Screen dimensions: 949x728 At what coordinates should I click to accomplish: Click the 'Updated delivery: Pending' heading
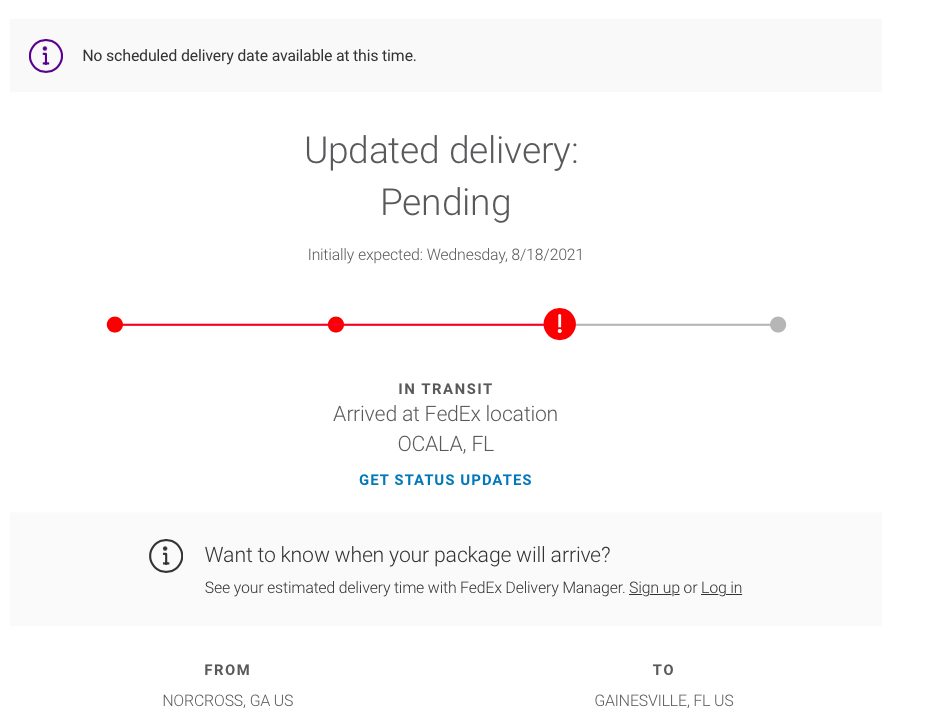tap(442, 176)
